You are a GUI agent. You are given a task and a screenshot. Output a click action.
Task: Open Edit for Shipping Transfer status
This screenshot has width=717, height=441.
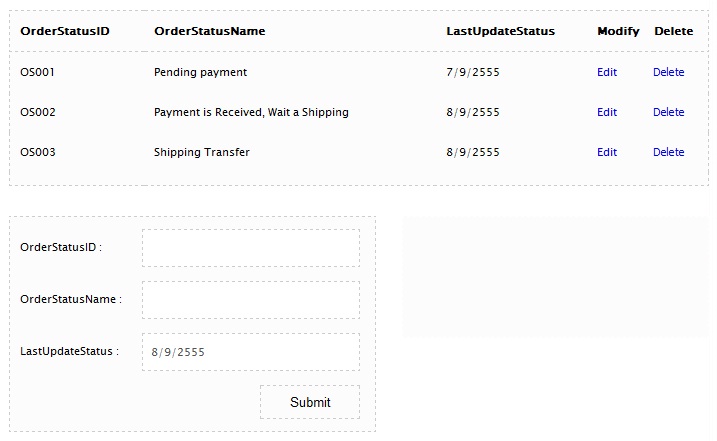607,152
